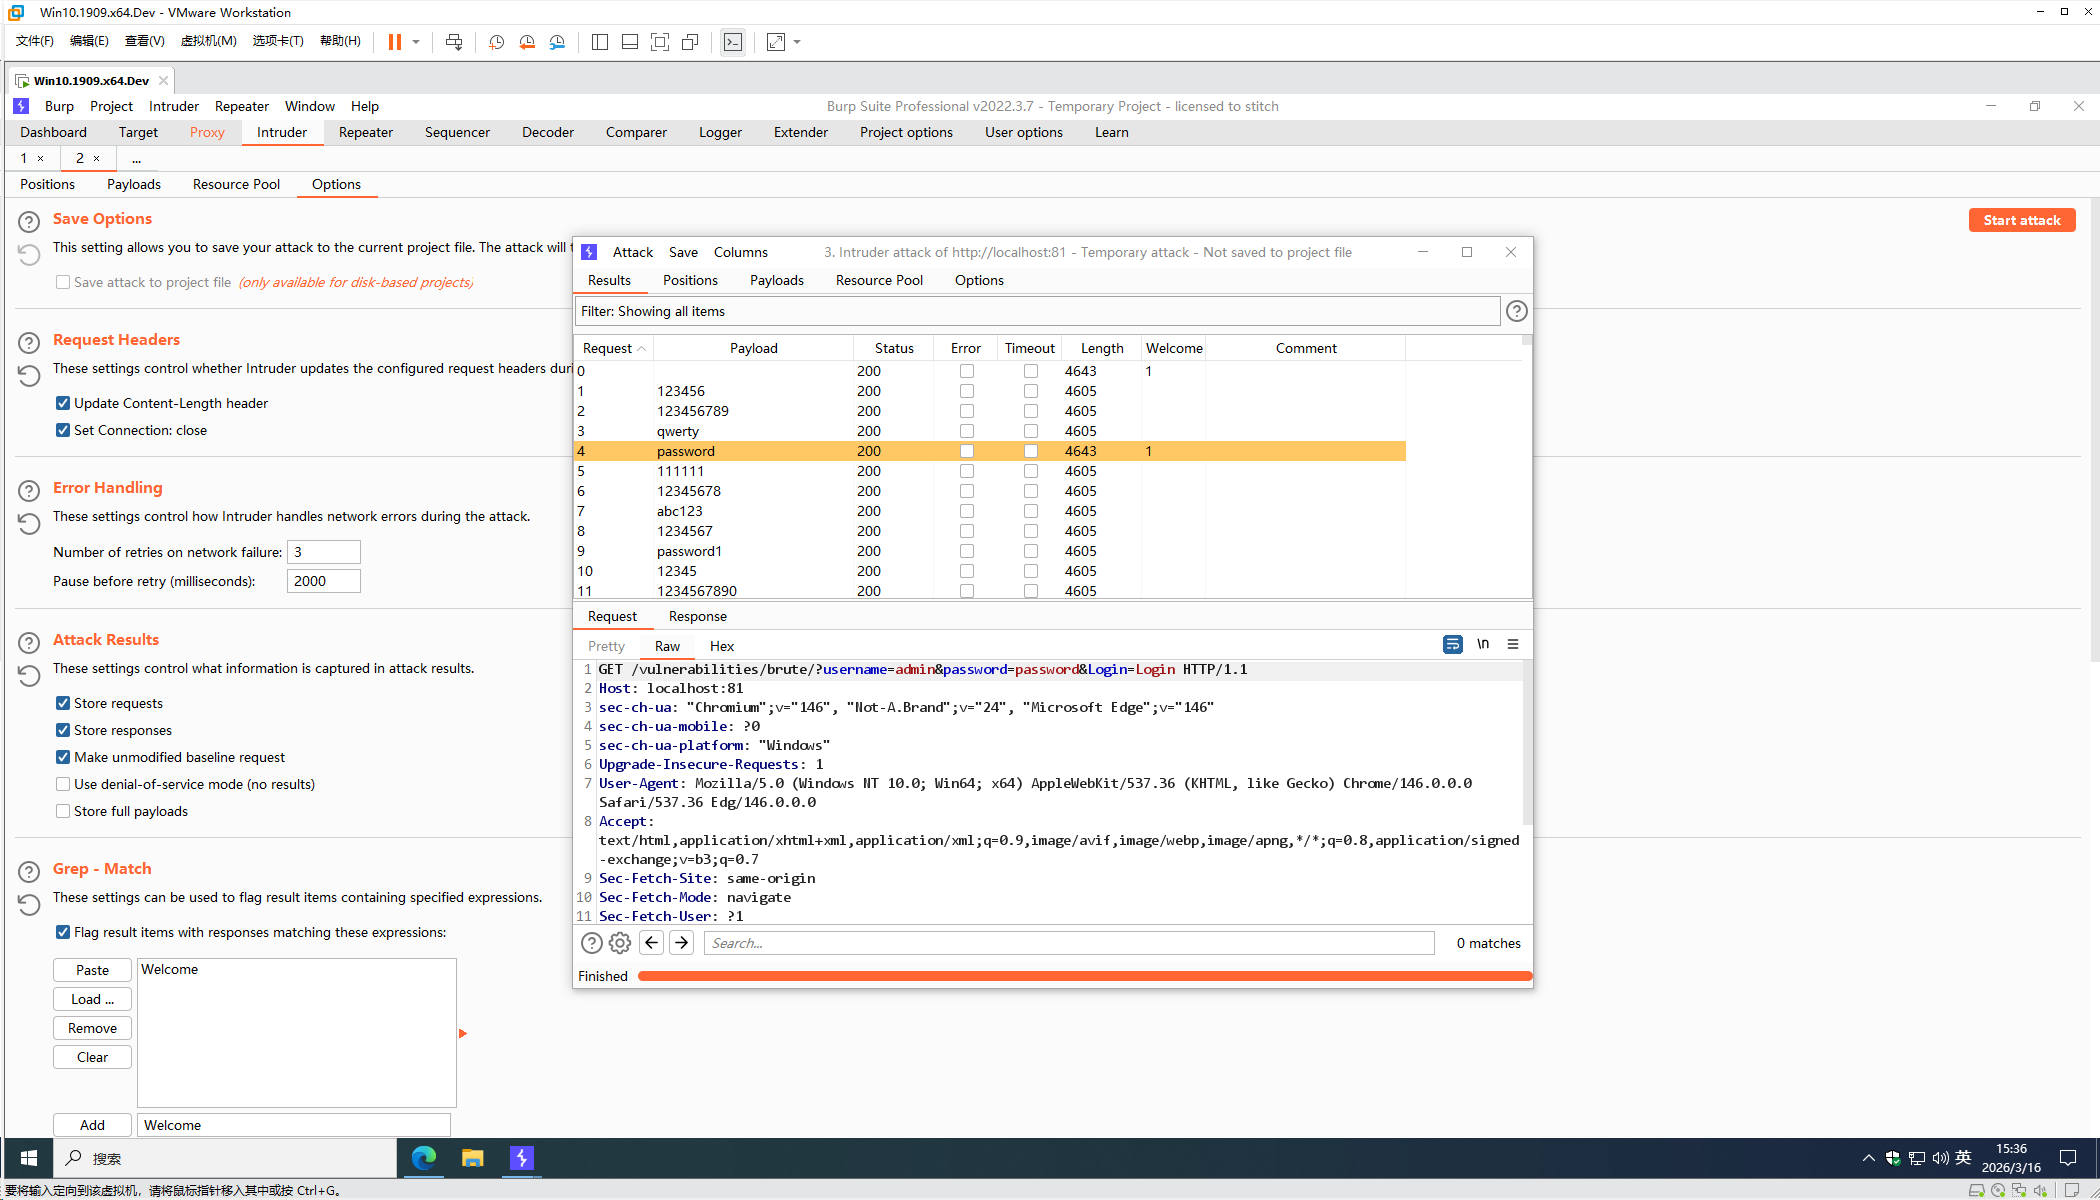This screenshot has height=1200, width=2100.
Task: Open the pause button dropdown arrow
Action: coord(416,42)
